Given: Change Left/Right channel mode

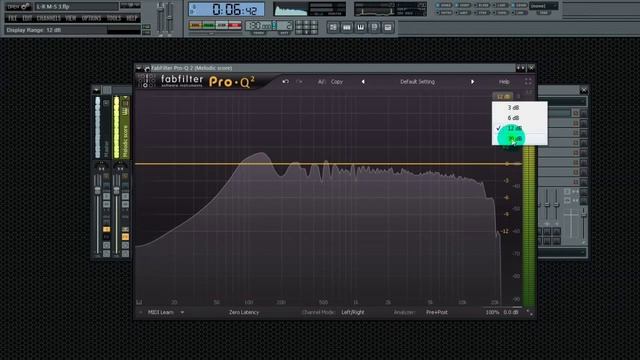Looking at the screenshot, I should click(x=353, y=312).
